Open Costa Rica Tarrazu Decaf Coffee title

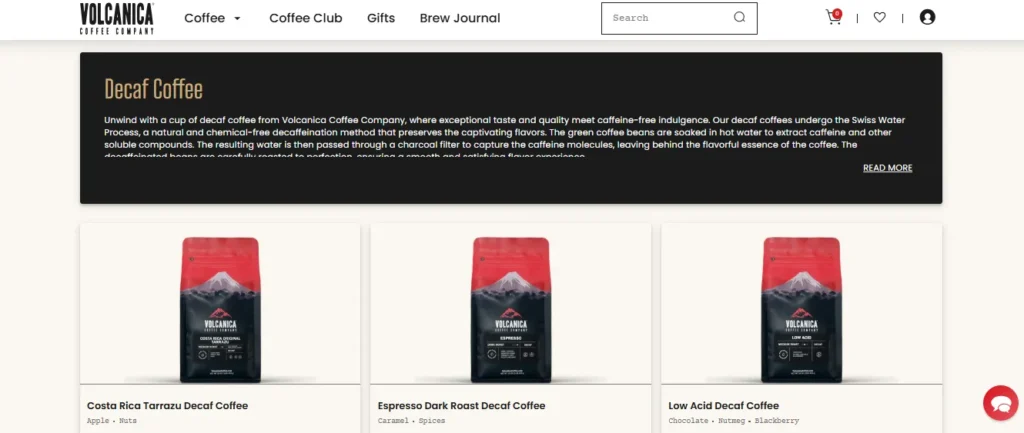click(167, 406)
